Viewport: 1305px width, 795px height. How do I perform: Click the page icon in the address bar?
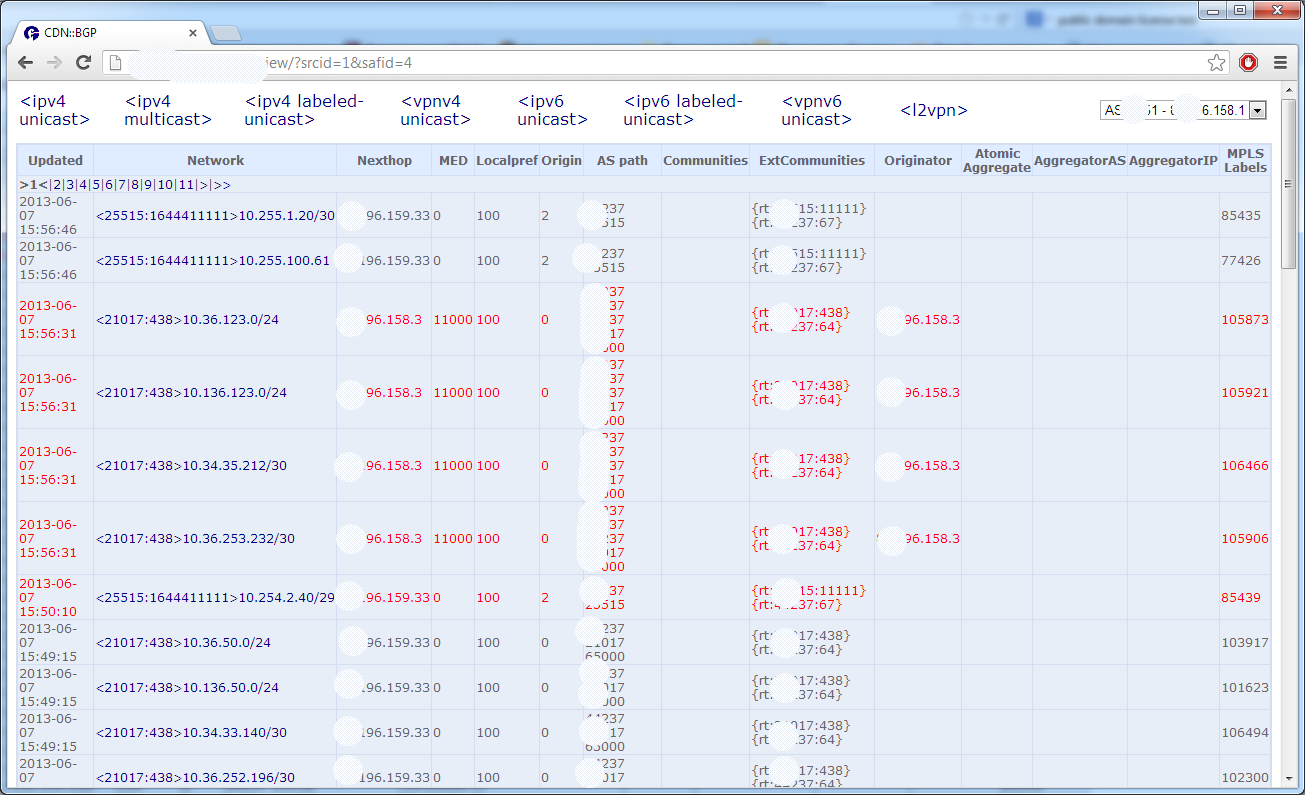pos(113,61)
